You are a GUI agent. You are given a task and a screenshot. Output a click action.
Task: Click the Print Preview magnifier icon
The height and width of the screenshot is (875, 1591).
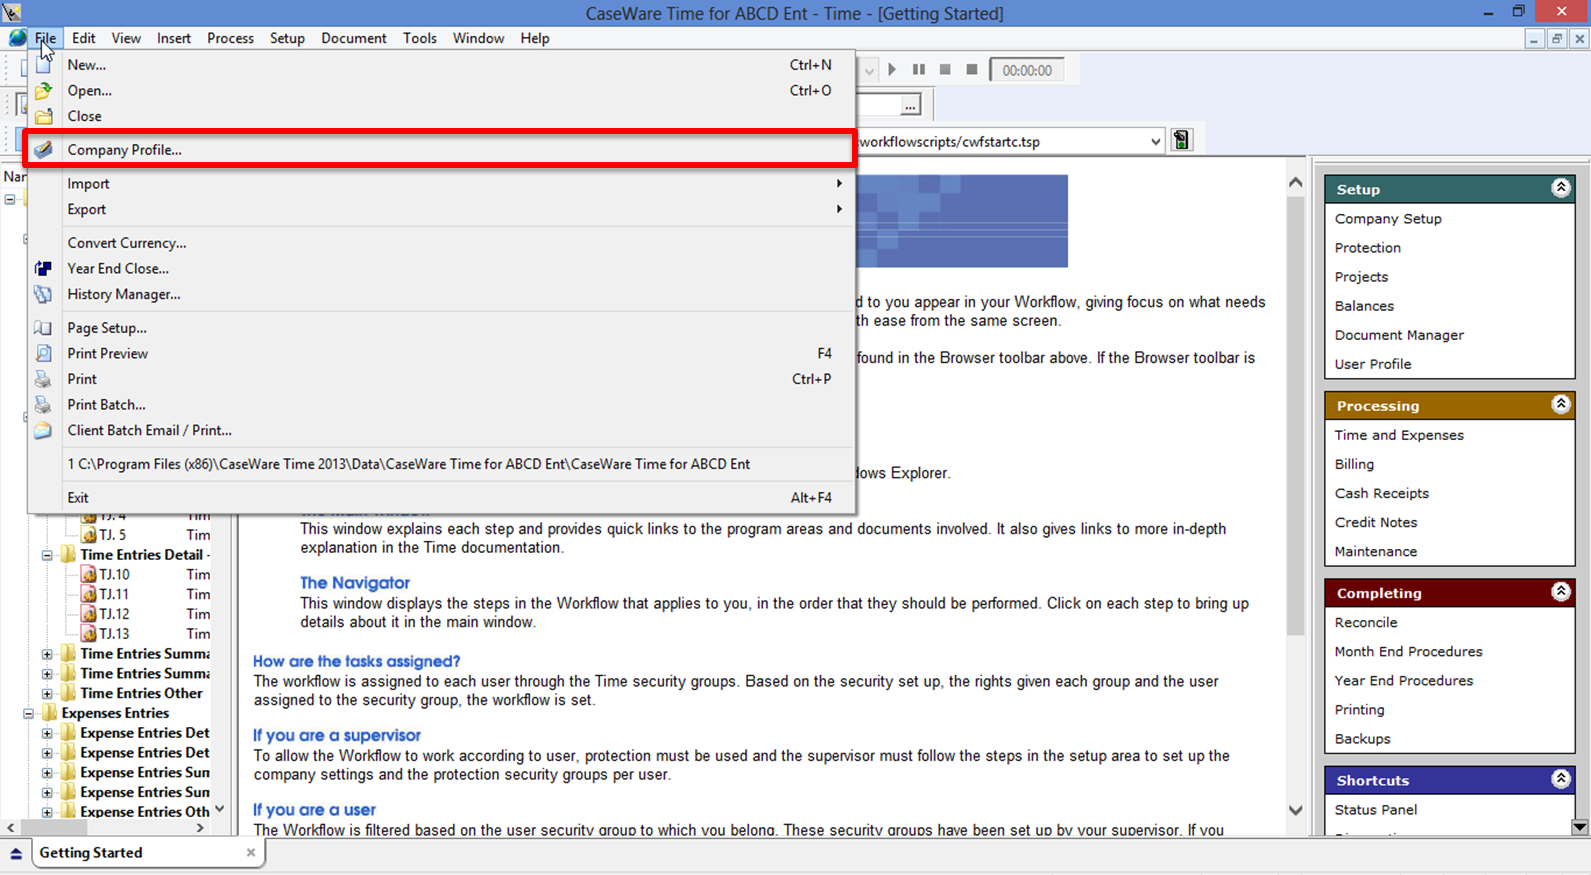pos(43,353)
